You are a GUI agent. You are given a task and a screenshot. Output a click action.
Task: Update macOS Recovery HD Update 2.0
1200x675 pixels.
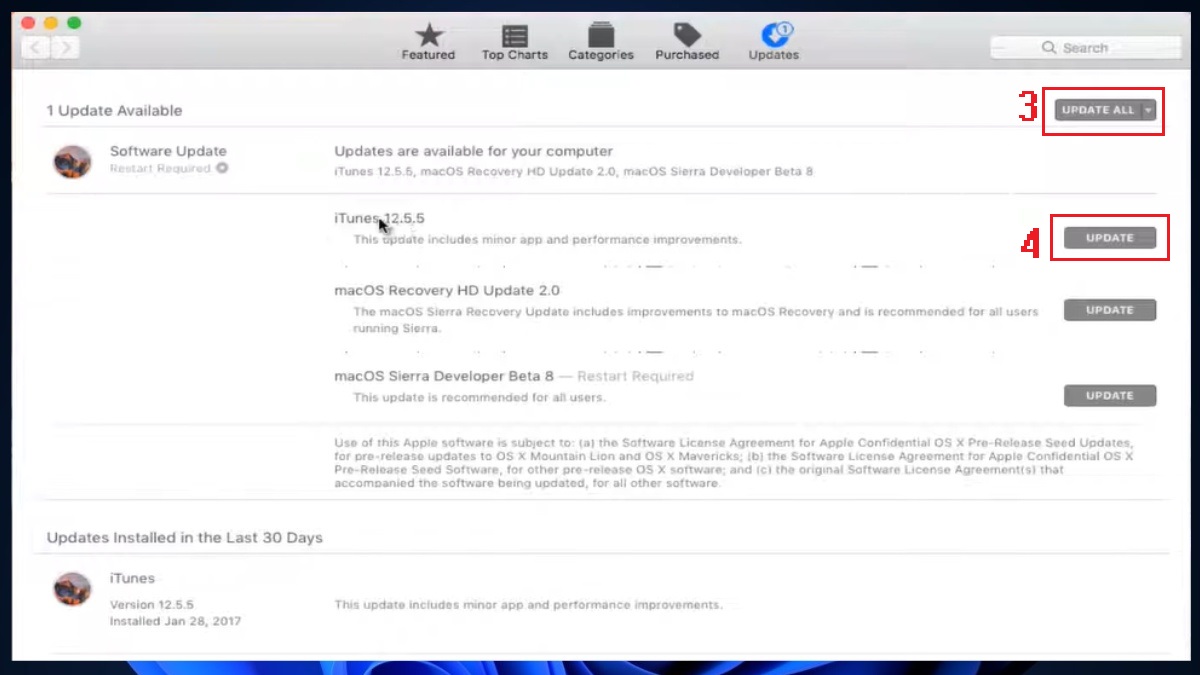click(1109, 310)
